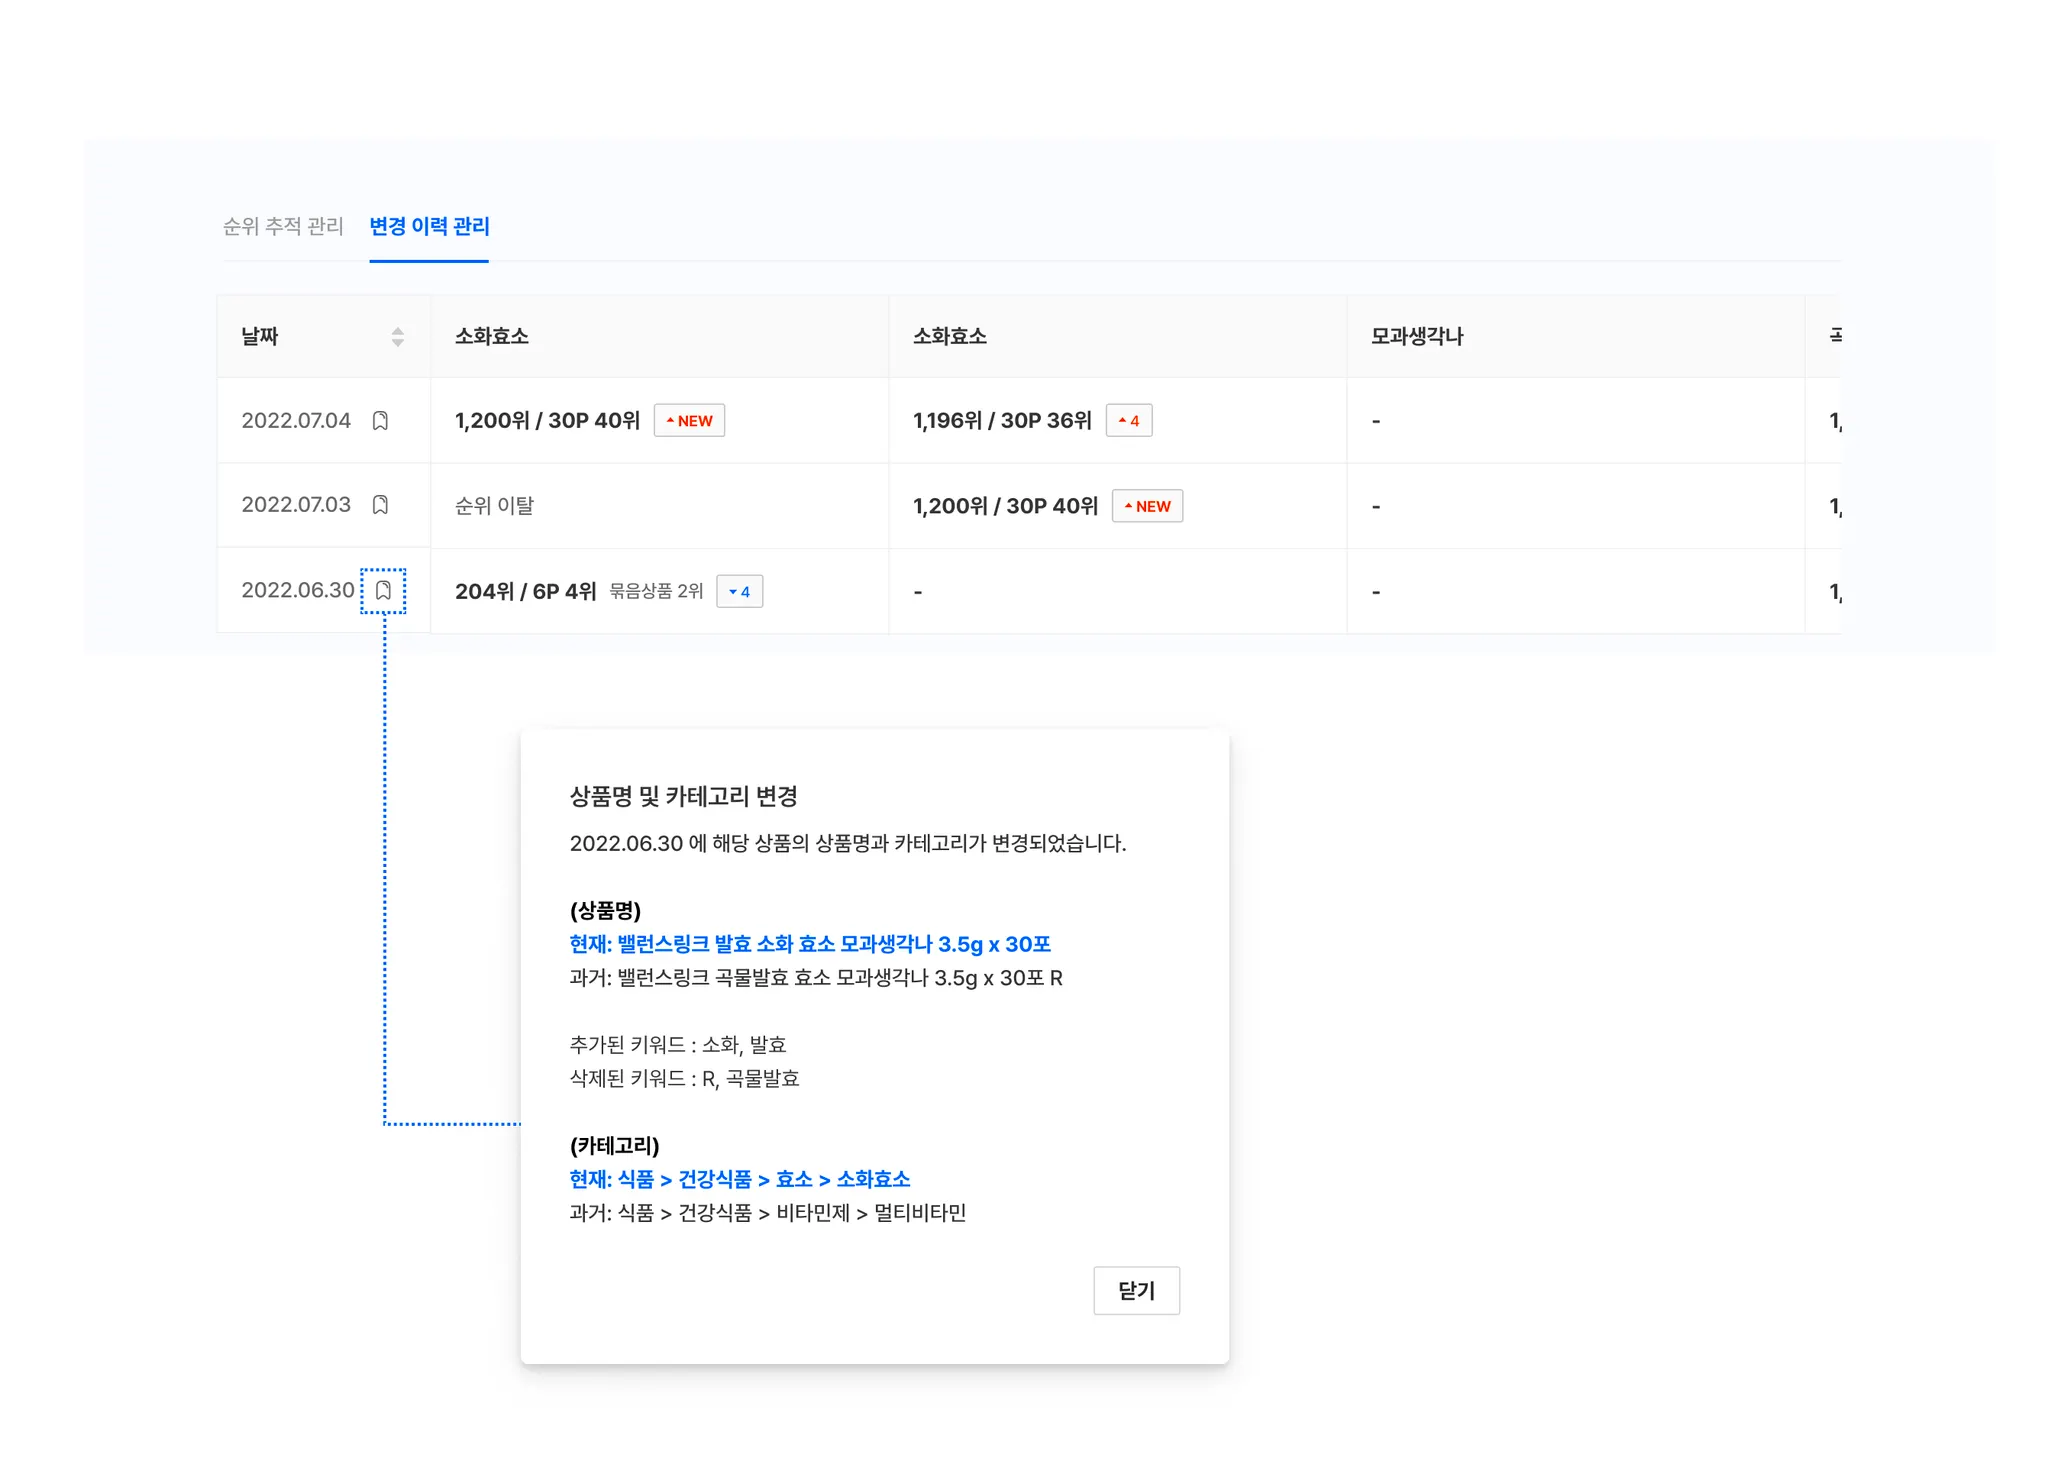This screenshot has height=1462, width=2048.
Task: Click the 순위 이탈 cell in 2022.07.03 row
Action: (494, 506)
